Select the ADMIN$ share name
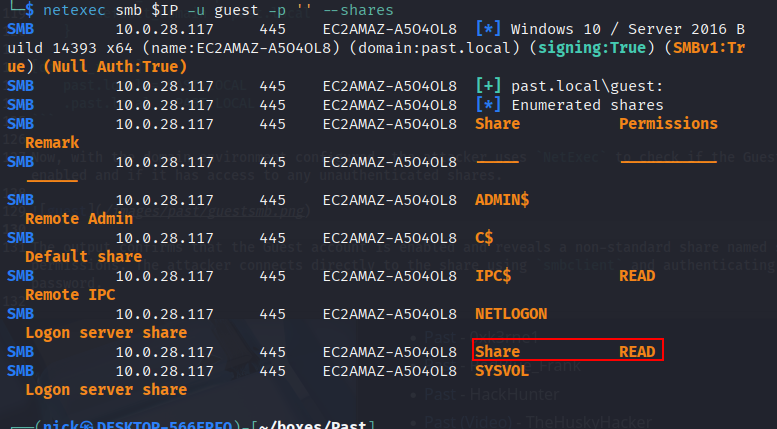The width and height of the screenshot is (777, 429). [x=502, y=200]
